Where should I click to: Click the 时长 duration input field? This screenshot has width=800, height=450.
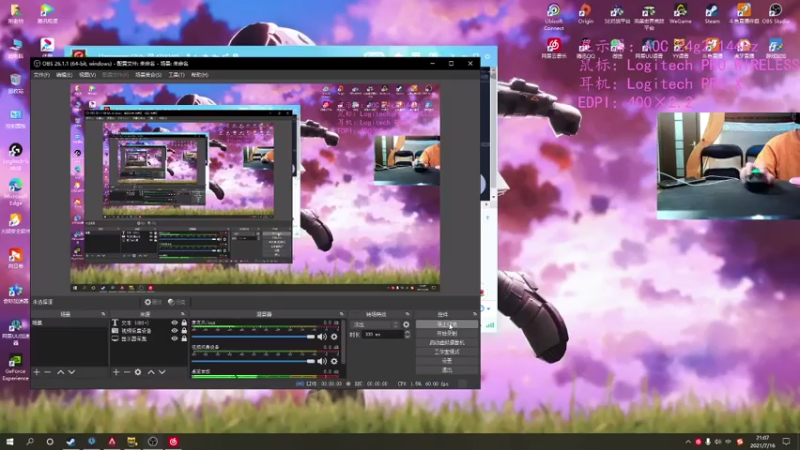(382, 334)
